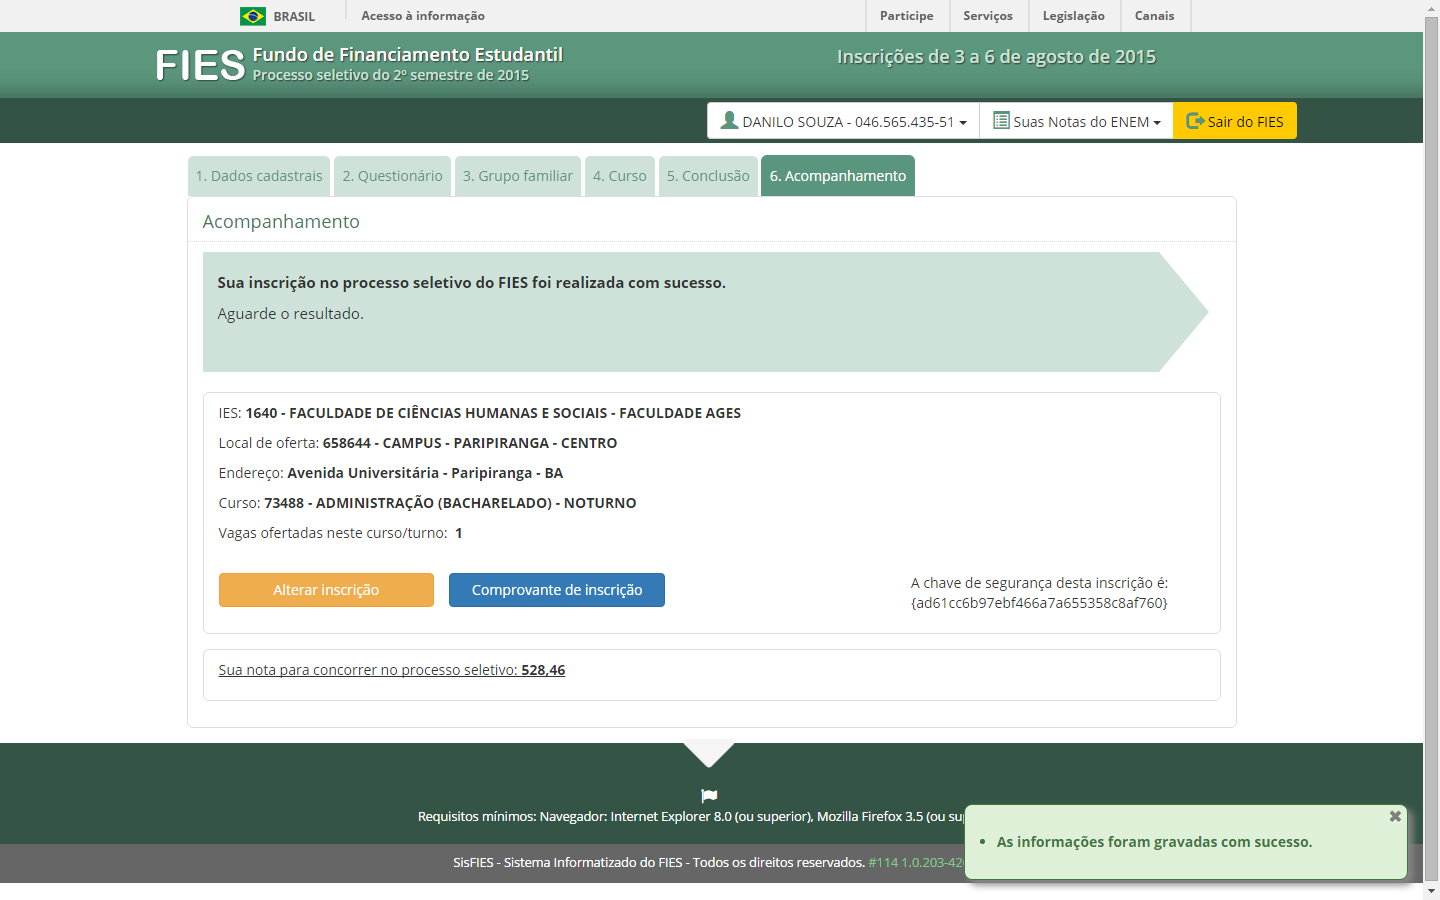
Task: Open the Serviços menu item
Action: 988,16
